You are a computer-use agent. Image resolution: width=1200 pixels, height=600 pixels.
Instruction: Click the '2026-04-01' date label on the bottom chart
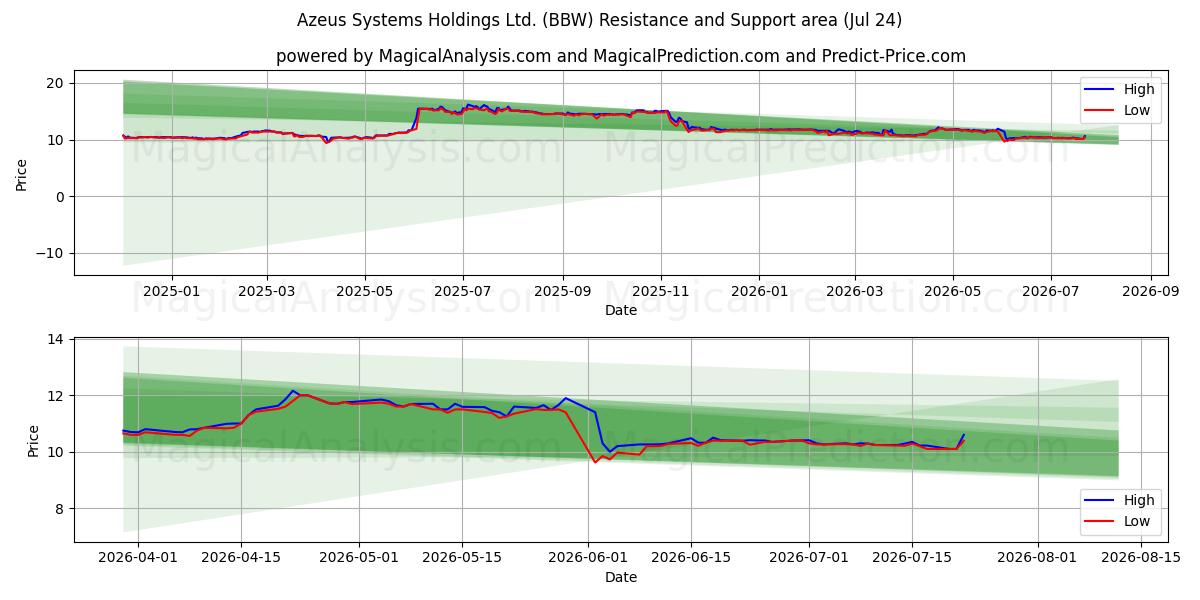tap(138, 558)
